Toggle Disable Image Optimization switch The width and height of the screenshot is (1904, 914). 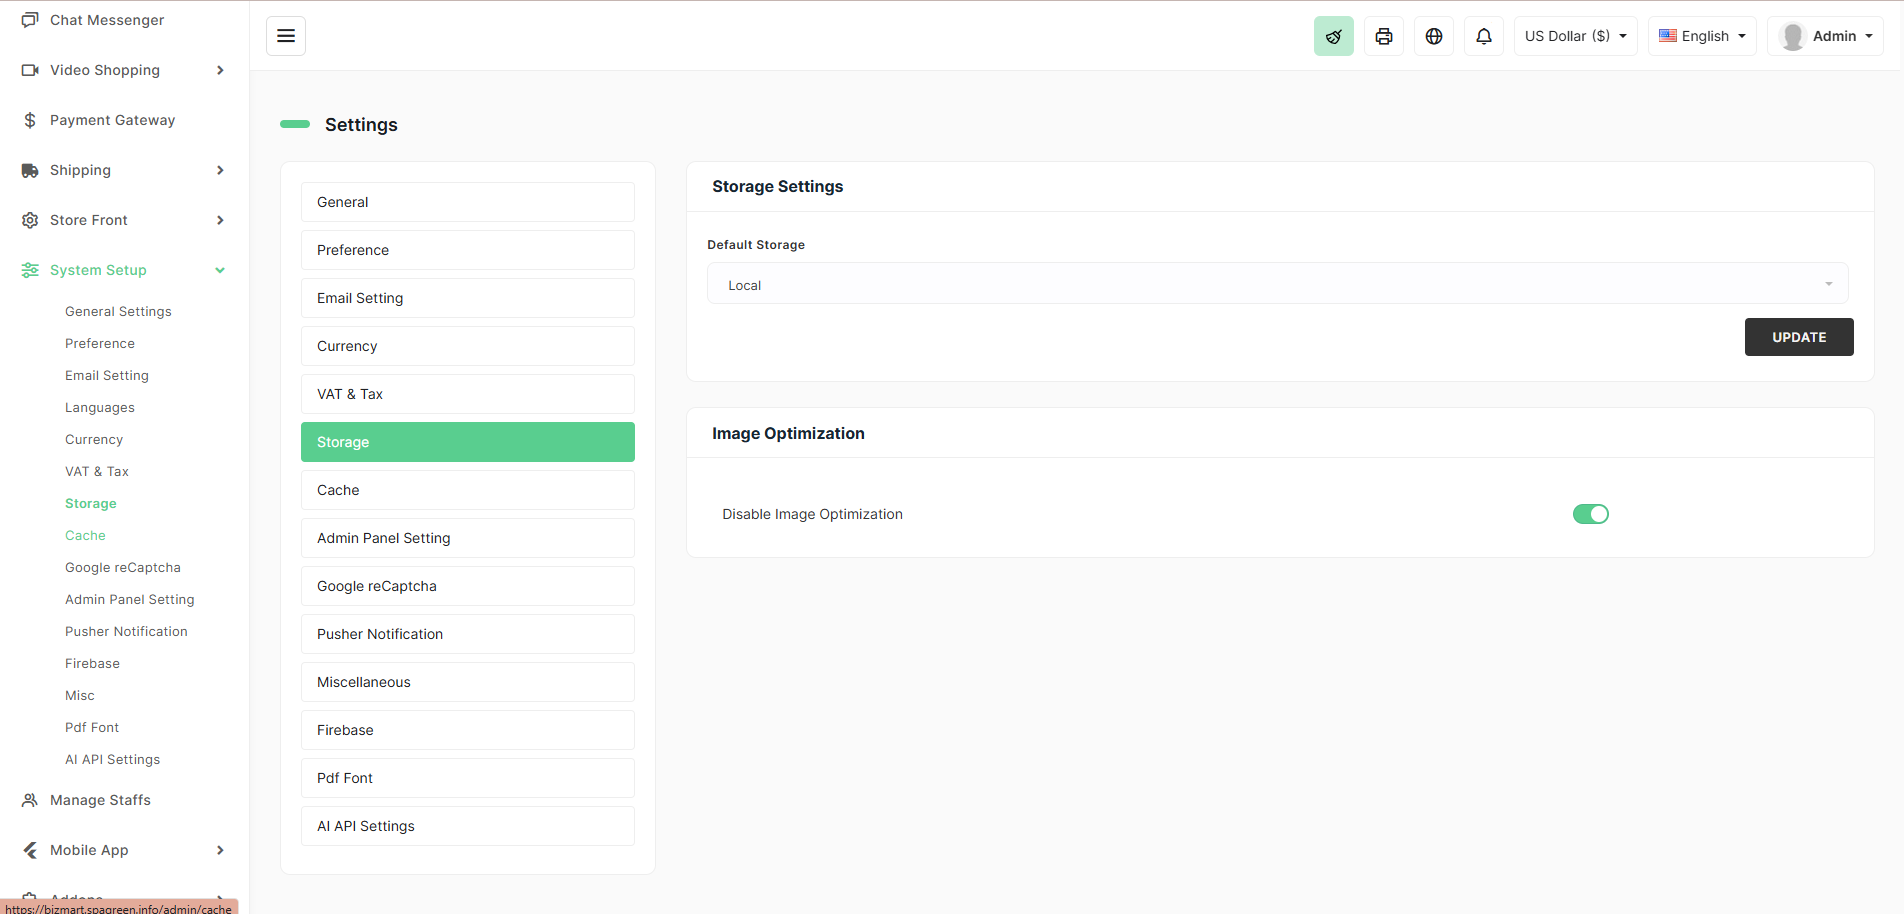[x=1590, y=514]
